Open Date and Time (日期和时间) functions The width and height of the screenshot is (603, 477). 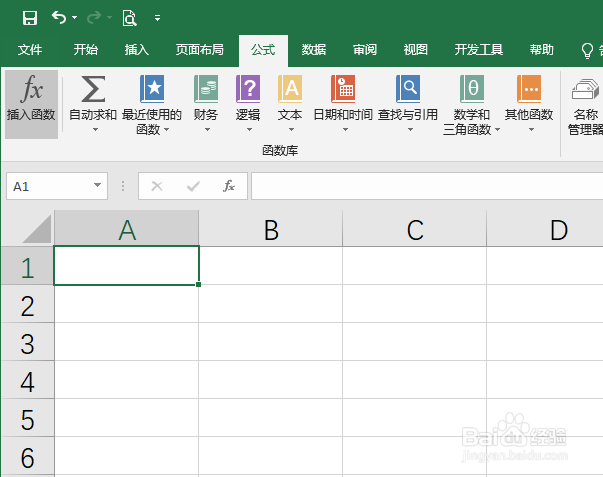343,90
